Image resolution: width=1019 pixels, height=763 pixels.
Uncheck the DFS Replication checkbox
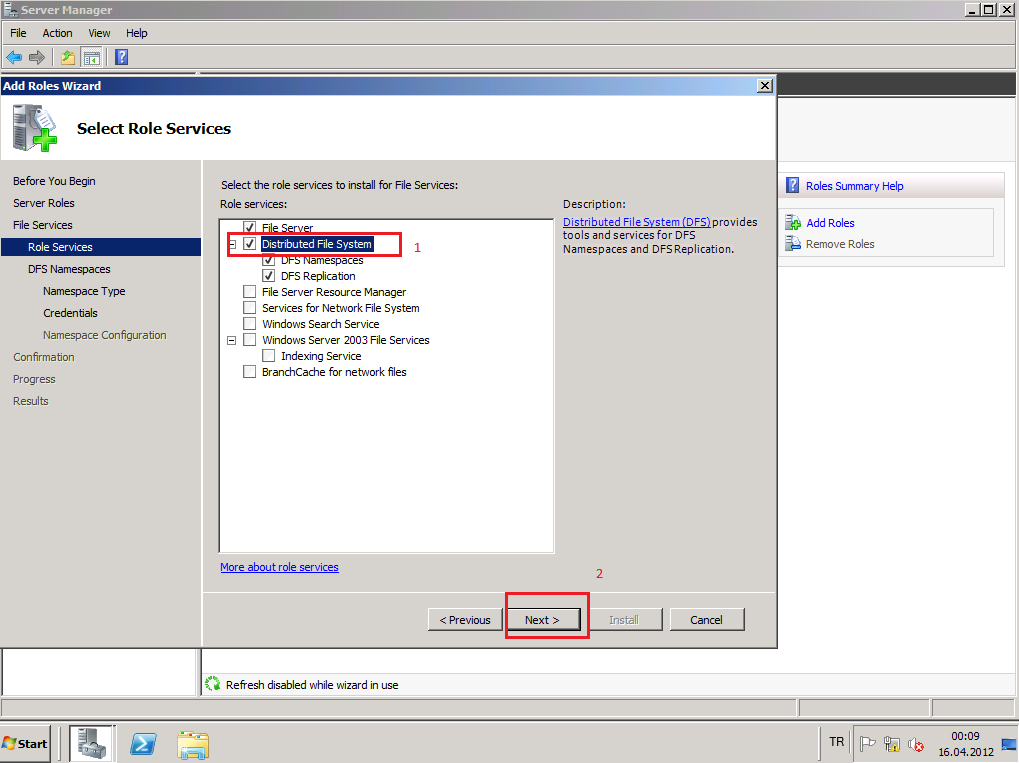tap(269, 276)
